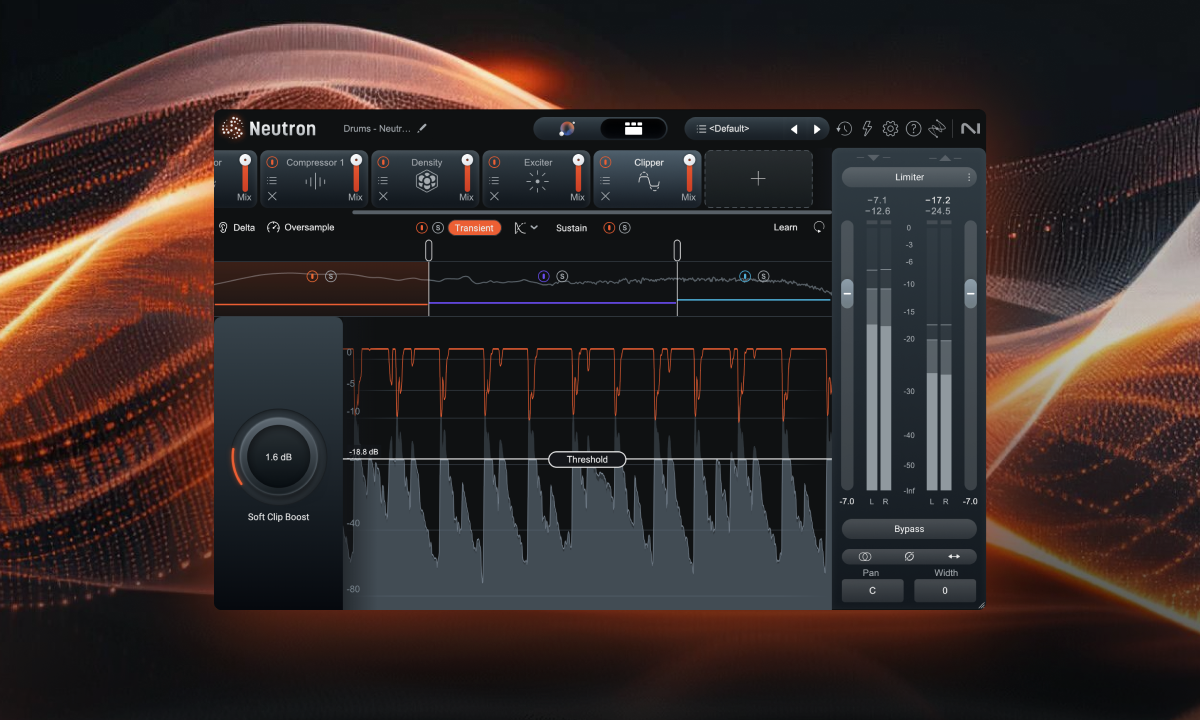The width and height of the screenshot is (1200, 720).
Task: Click the low-mid crossover handle
Action: pos(429,250)
